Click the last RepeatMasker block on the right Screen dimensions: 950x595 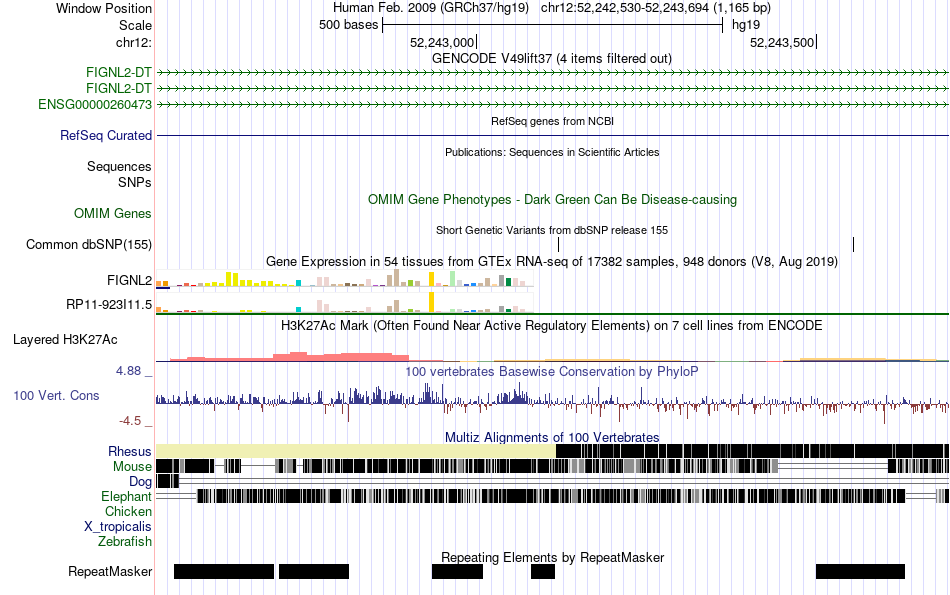860,571
